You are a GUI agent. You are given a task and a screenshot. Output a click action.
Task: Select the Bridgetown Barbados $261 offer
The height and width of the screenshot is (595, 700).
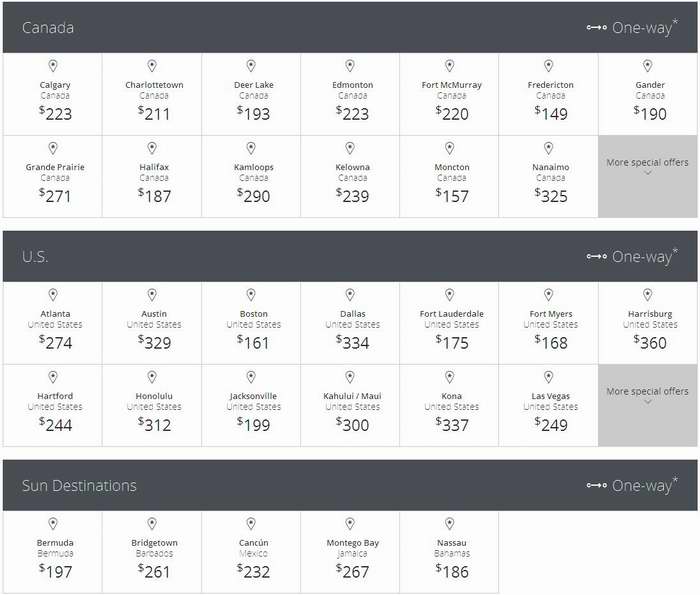pyautogui.click(x=152, y=552)
